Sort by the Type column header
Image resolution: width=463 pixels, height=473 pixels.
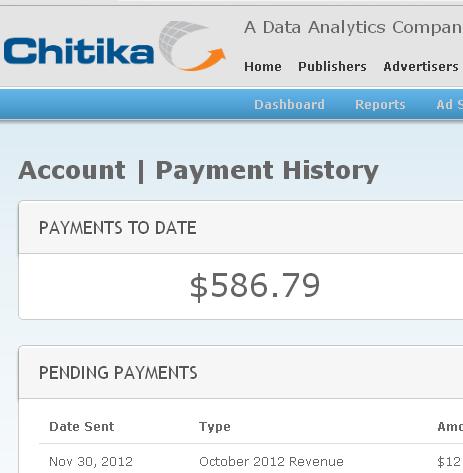coord(215,427)
